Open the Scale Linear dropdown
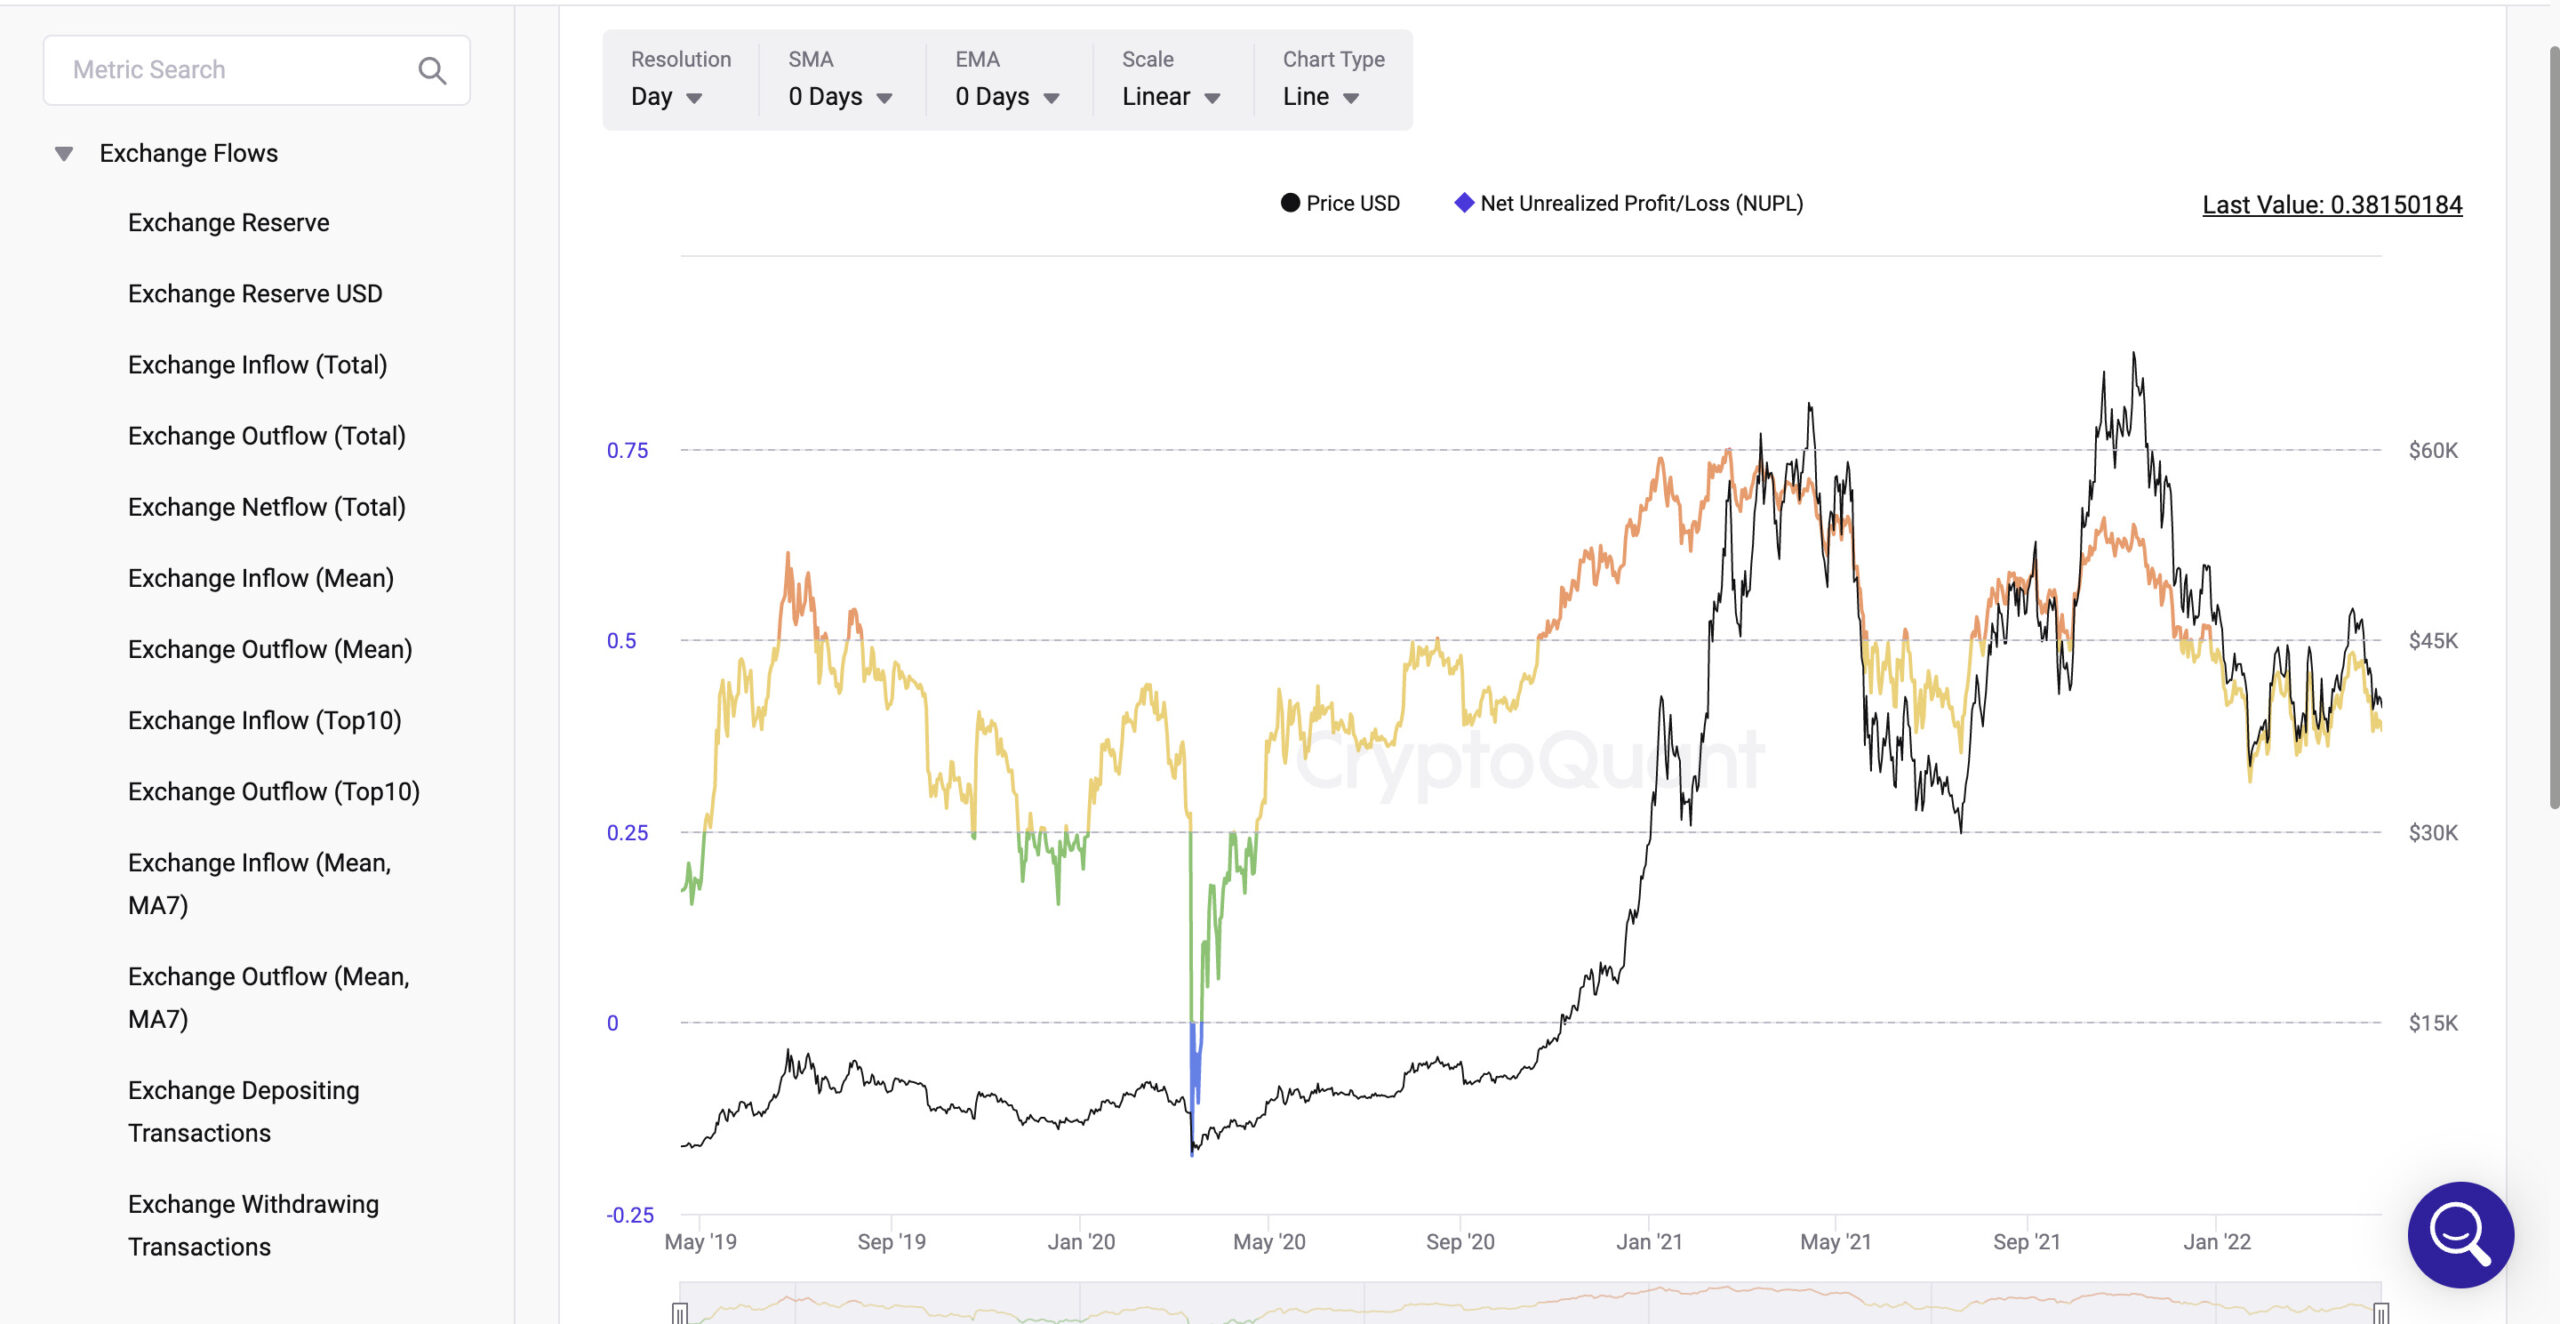The width and height of the screenshot is (2560, 1324). click(x=1171, y=97)
